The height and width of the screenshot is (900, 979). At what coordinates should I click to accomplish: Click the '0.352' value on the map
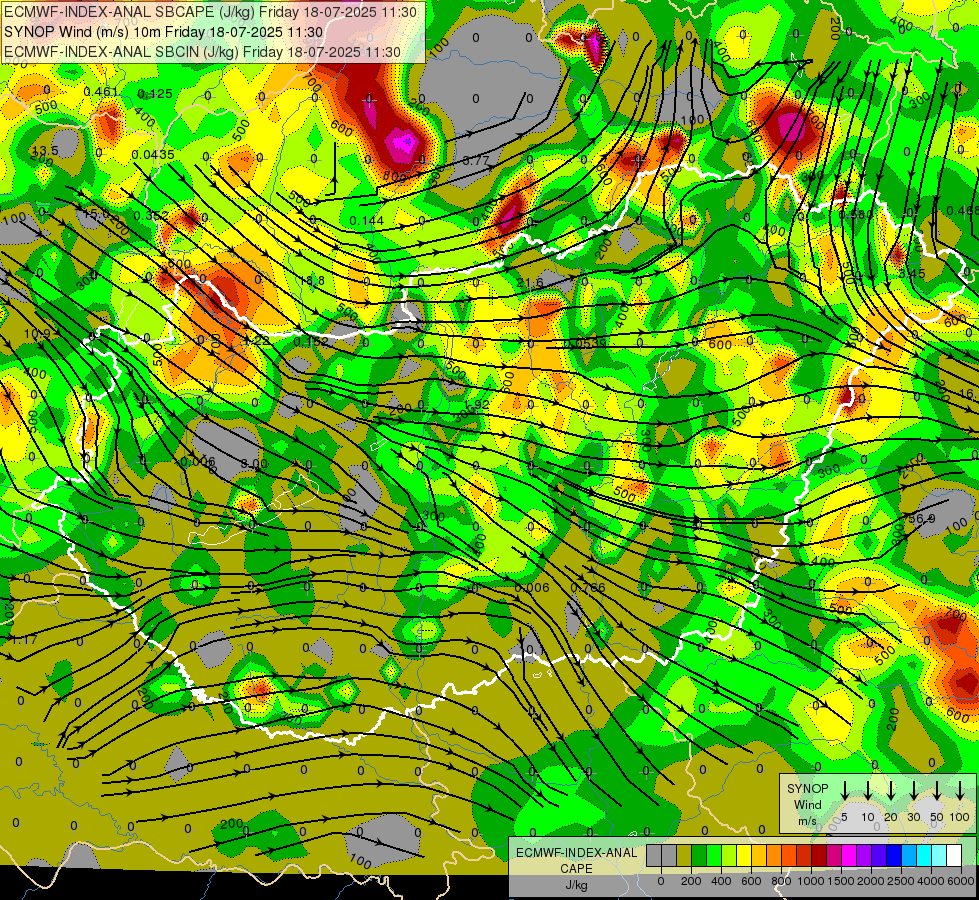(x=151, y=215)
